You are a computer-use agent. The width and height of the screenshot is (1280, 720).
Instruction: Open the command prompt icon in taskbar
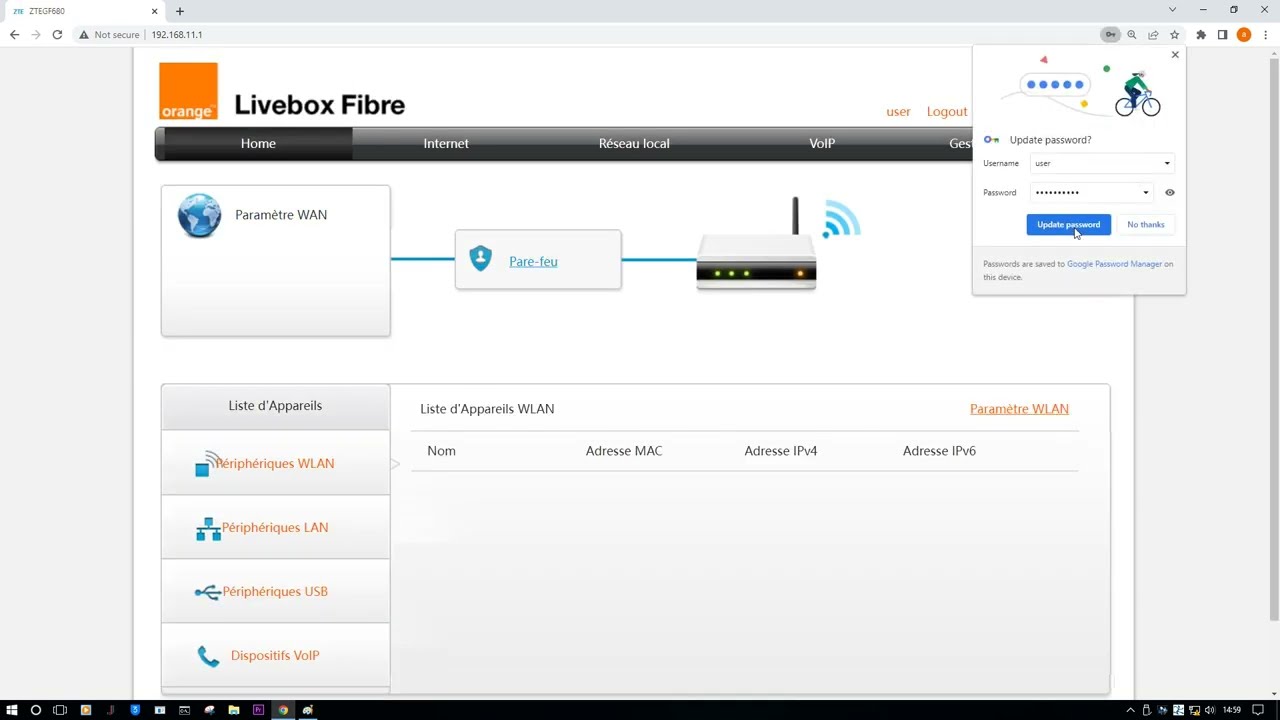click(x=184, y=710)
